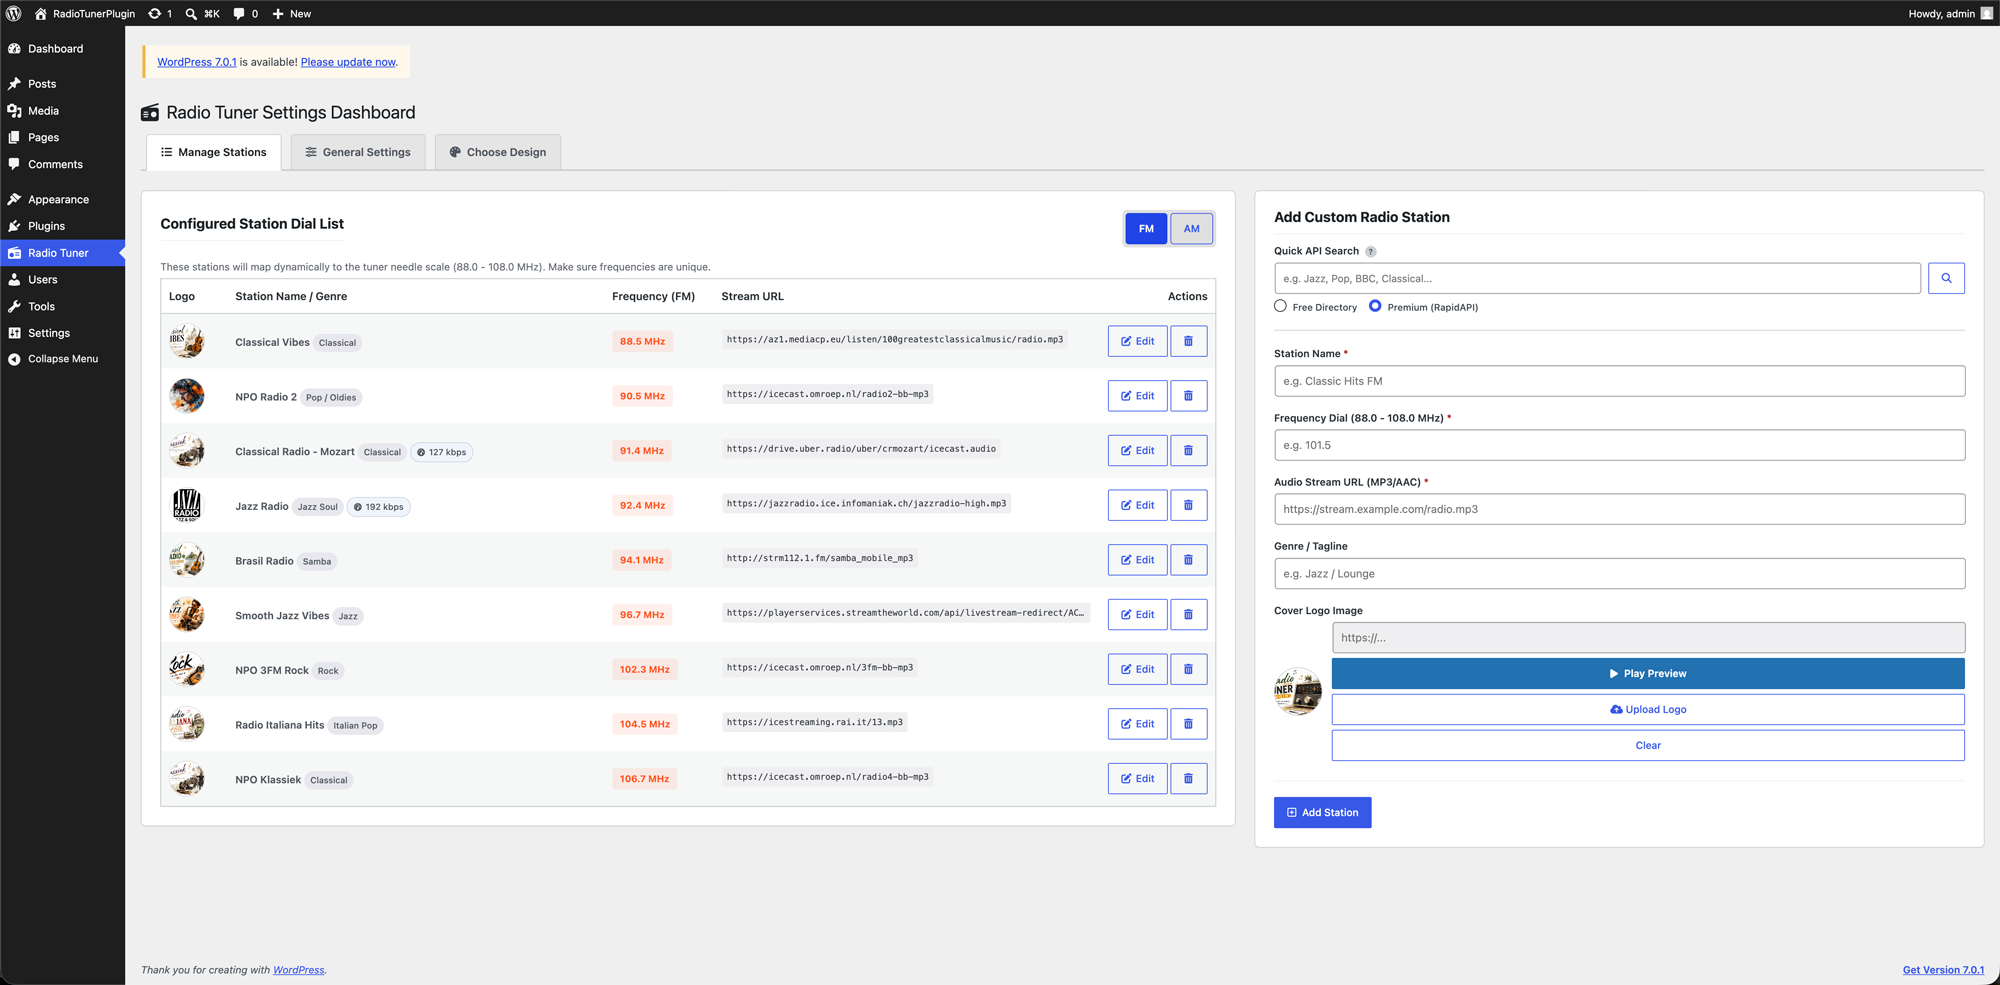The image size is (2000, 985).
Task: Edit the Classical Vibes station
Action: click(1137, 341)
